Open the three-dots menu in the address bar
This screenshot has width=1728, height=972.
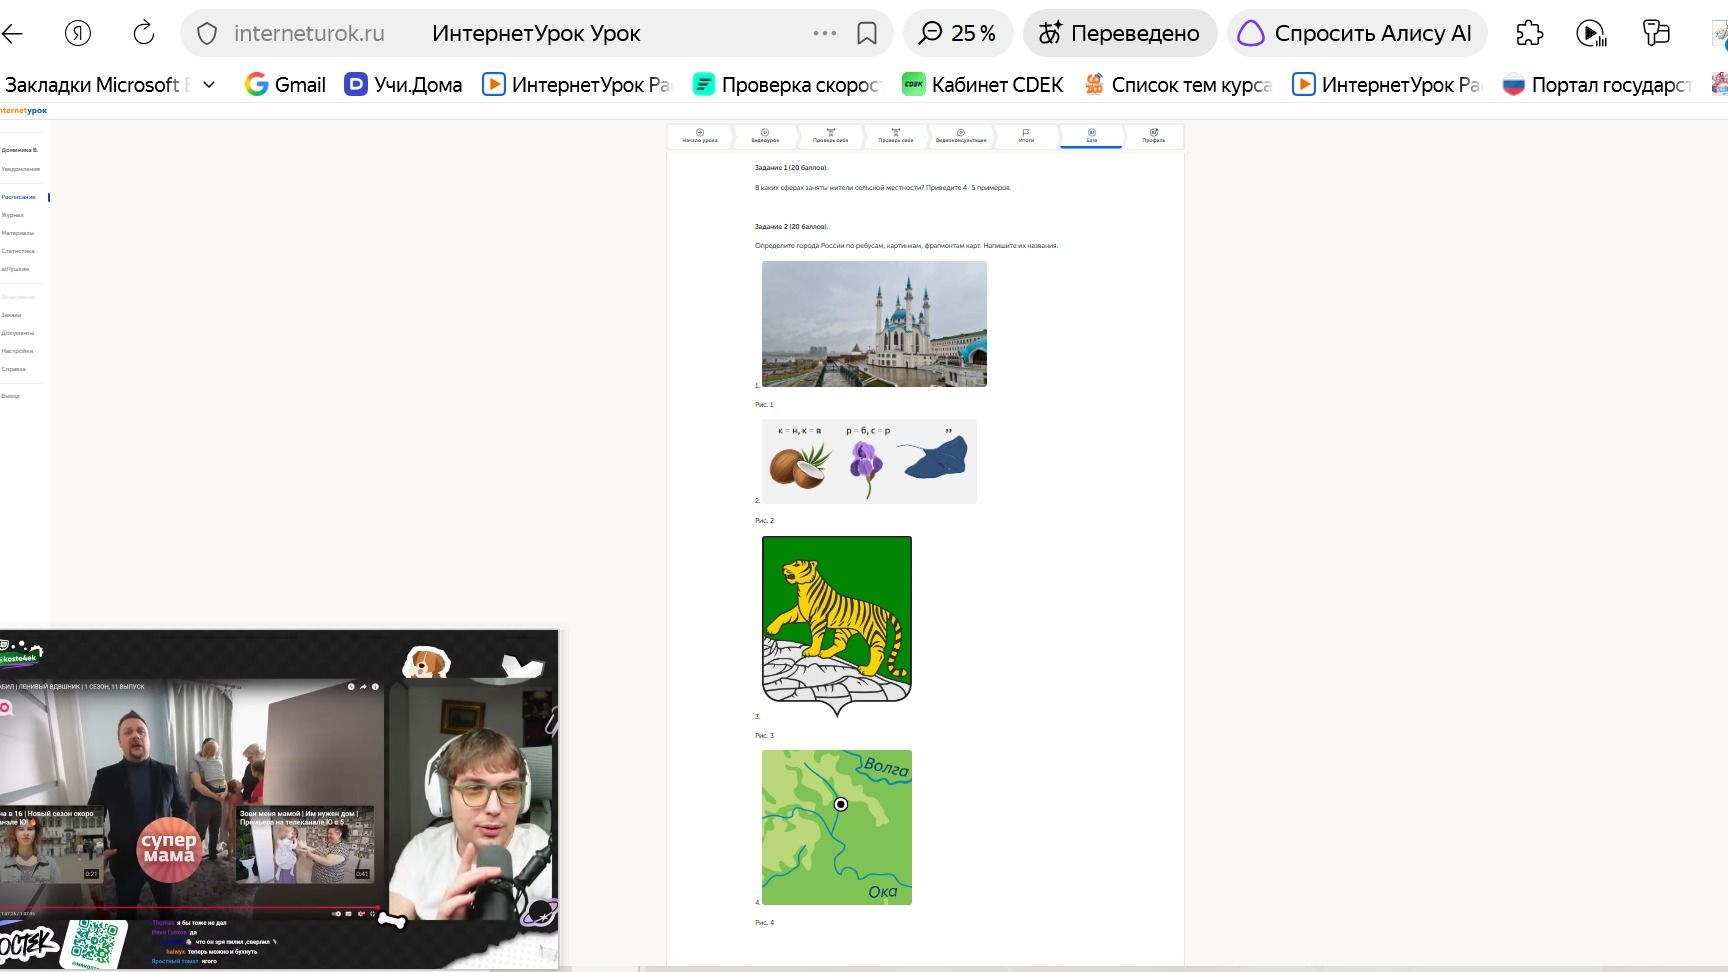825,33
